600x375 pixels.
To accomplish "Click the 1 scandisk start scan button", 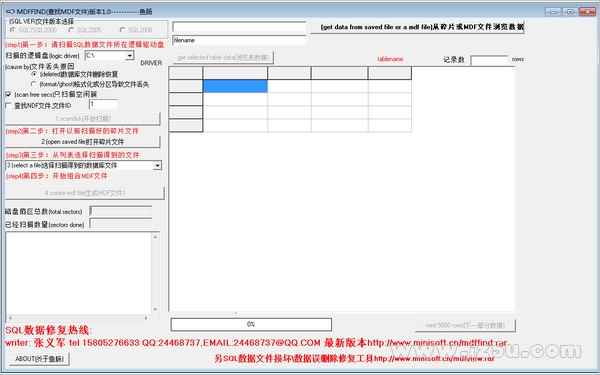I will 83,119.
